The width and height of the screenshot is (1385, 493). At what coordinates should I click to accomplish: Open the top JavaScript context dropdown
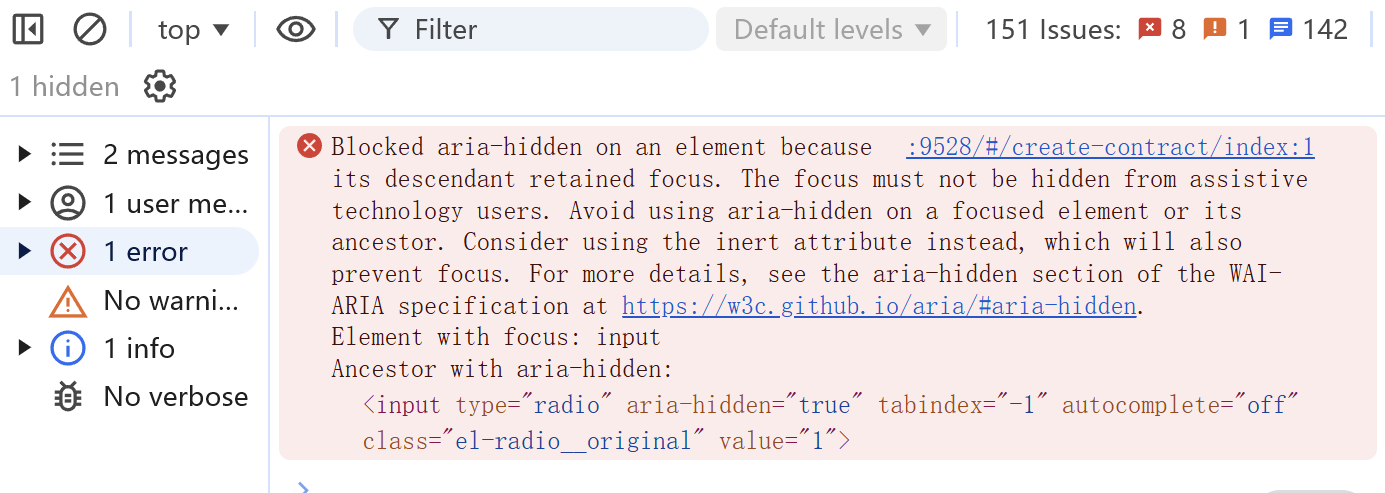[194, 30]
